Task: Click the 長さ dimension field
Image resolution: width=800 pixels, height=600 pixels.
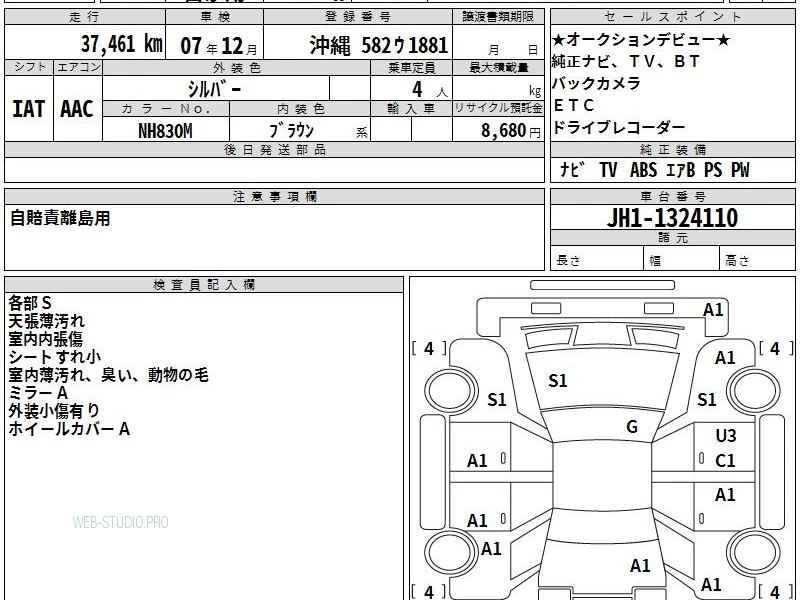Action: pyautogui.click(x=597, y=258)
